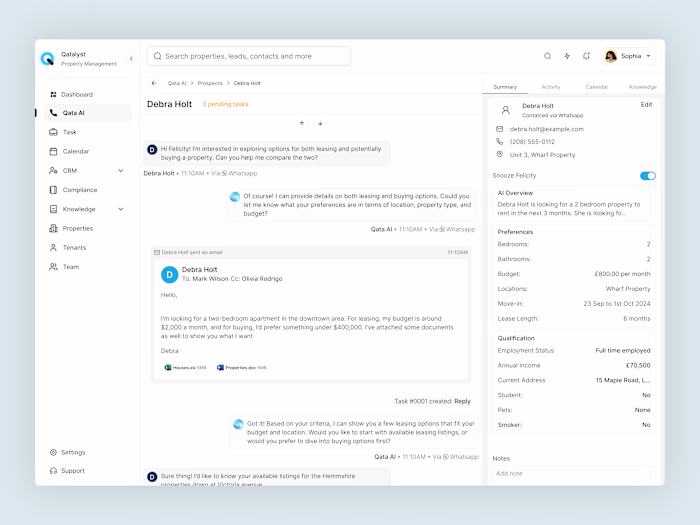The image size is (700, 525).
Task: Click D avatar on 'Hi Felicity!' message
Action: tap(152, 150)
